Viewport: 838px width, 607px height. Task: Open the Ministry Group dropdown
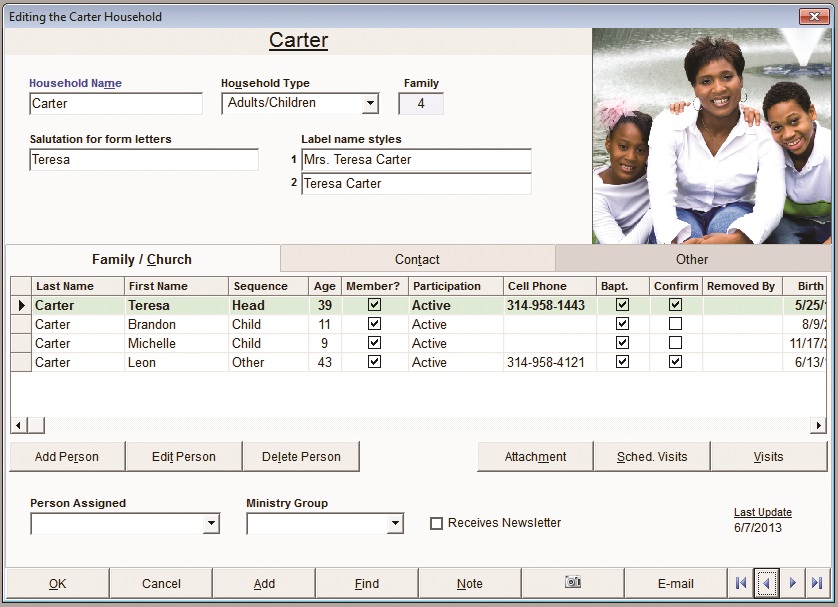pyautogui.click(x=395, y=523)
